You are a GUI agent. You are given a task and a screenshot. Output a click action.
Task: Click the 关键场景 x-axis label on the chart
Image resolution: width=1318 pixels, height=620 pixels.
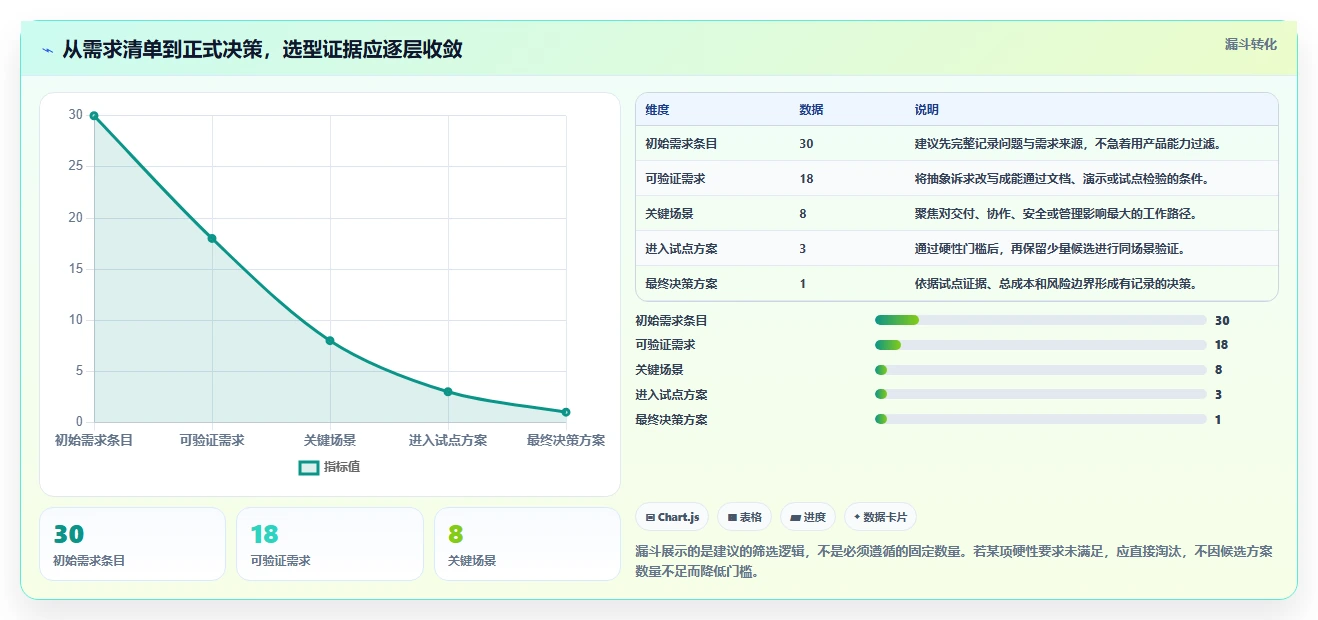click(330, 440)
